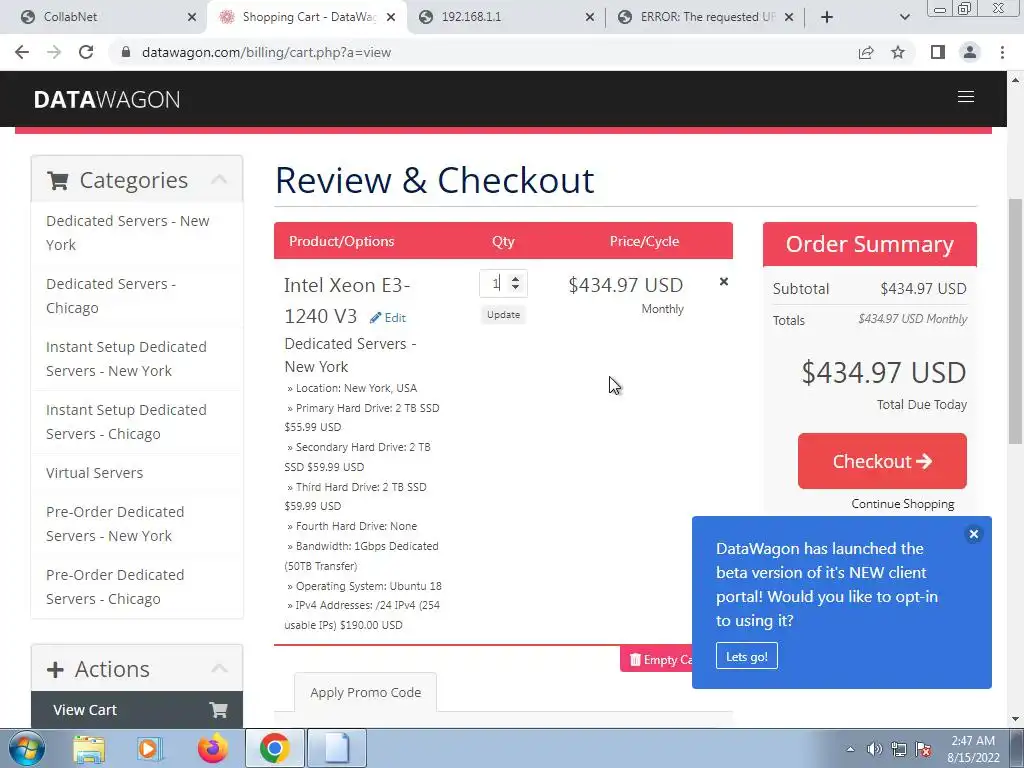Click the action center flag icon
This screenshot has height=768, width=1024.
923,749
